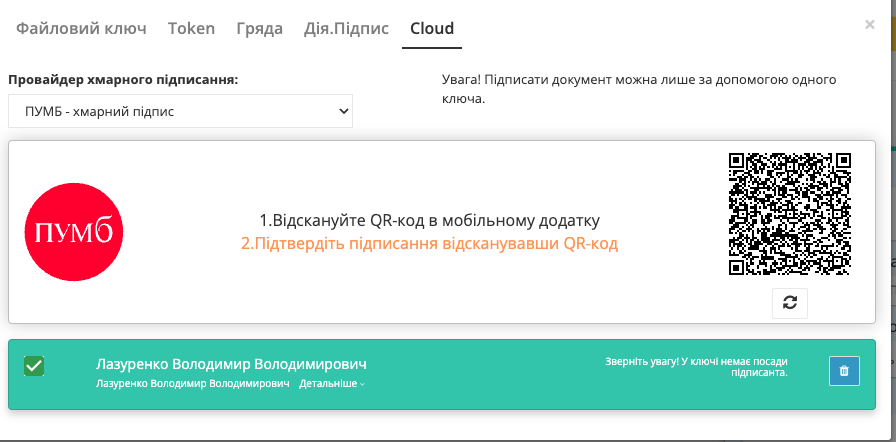Click the Провайдер хмарного підписання label

[123, 80]
